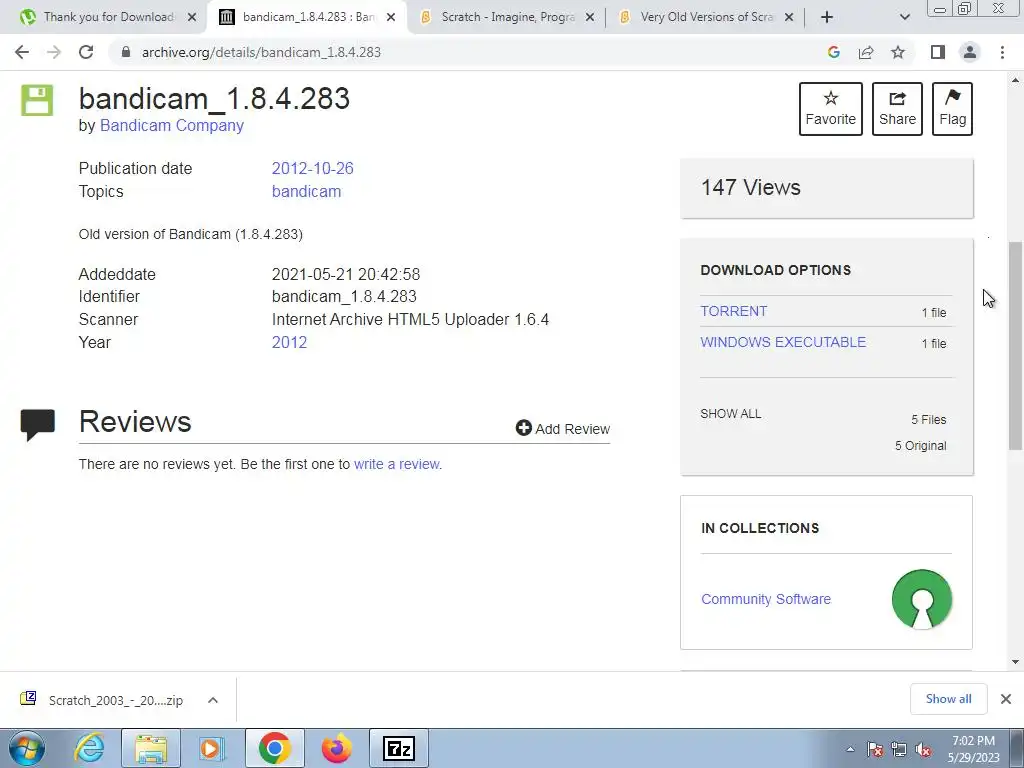Click the Action Center flag tray icon
Viewport: 1024px width, 768px height.
click(875, 749)
